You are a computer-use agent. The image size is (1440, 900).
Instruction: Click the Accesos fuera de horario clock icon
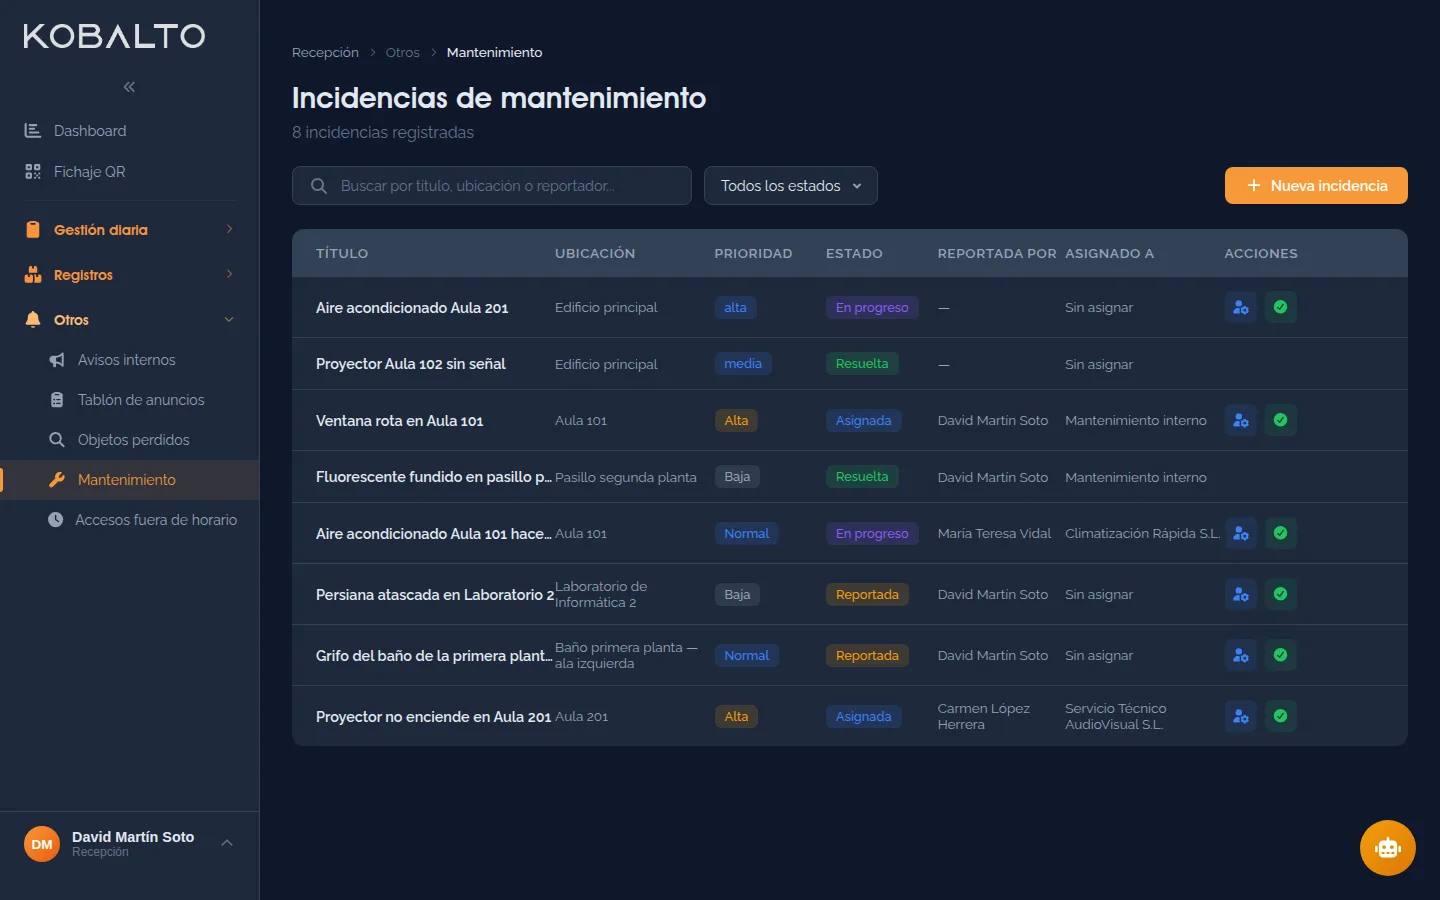pos(55,520)
